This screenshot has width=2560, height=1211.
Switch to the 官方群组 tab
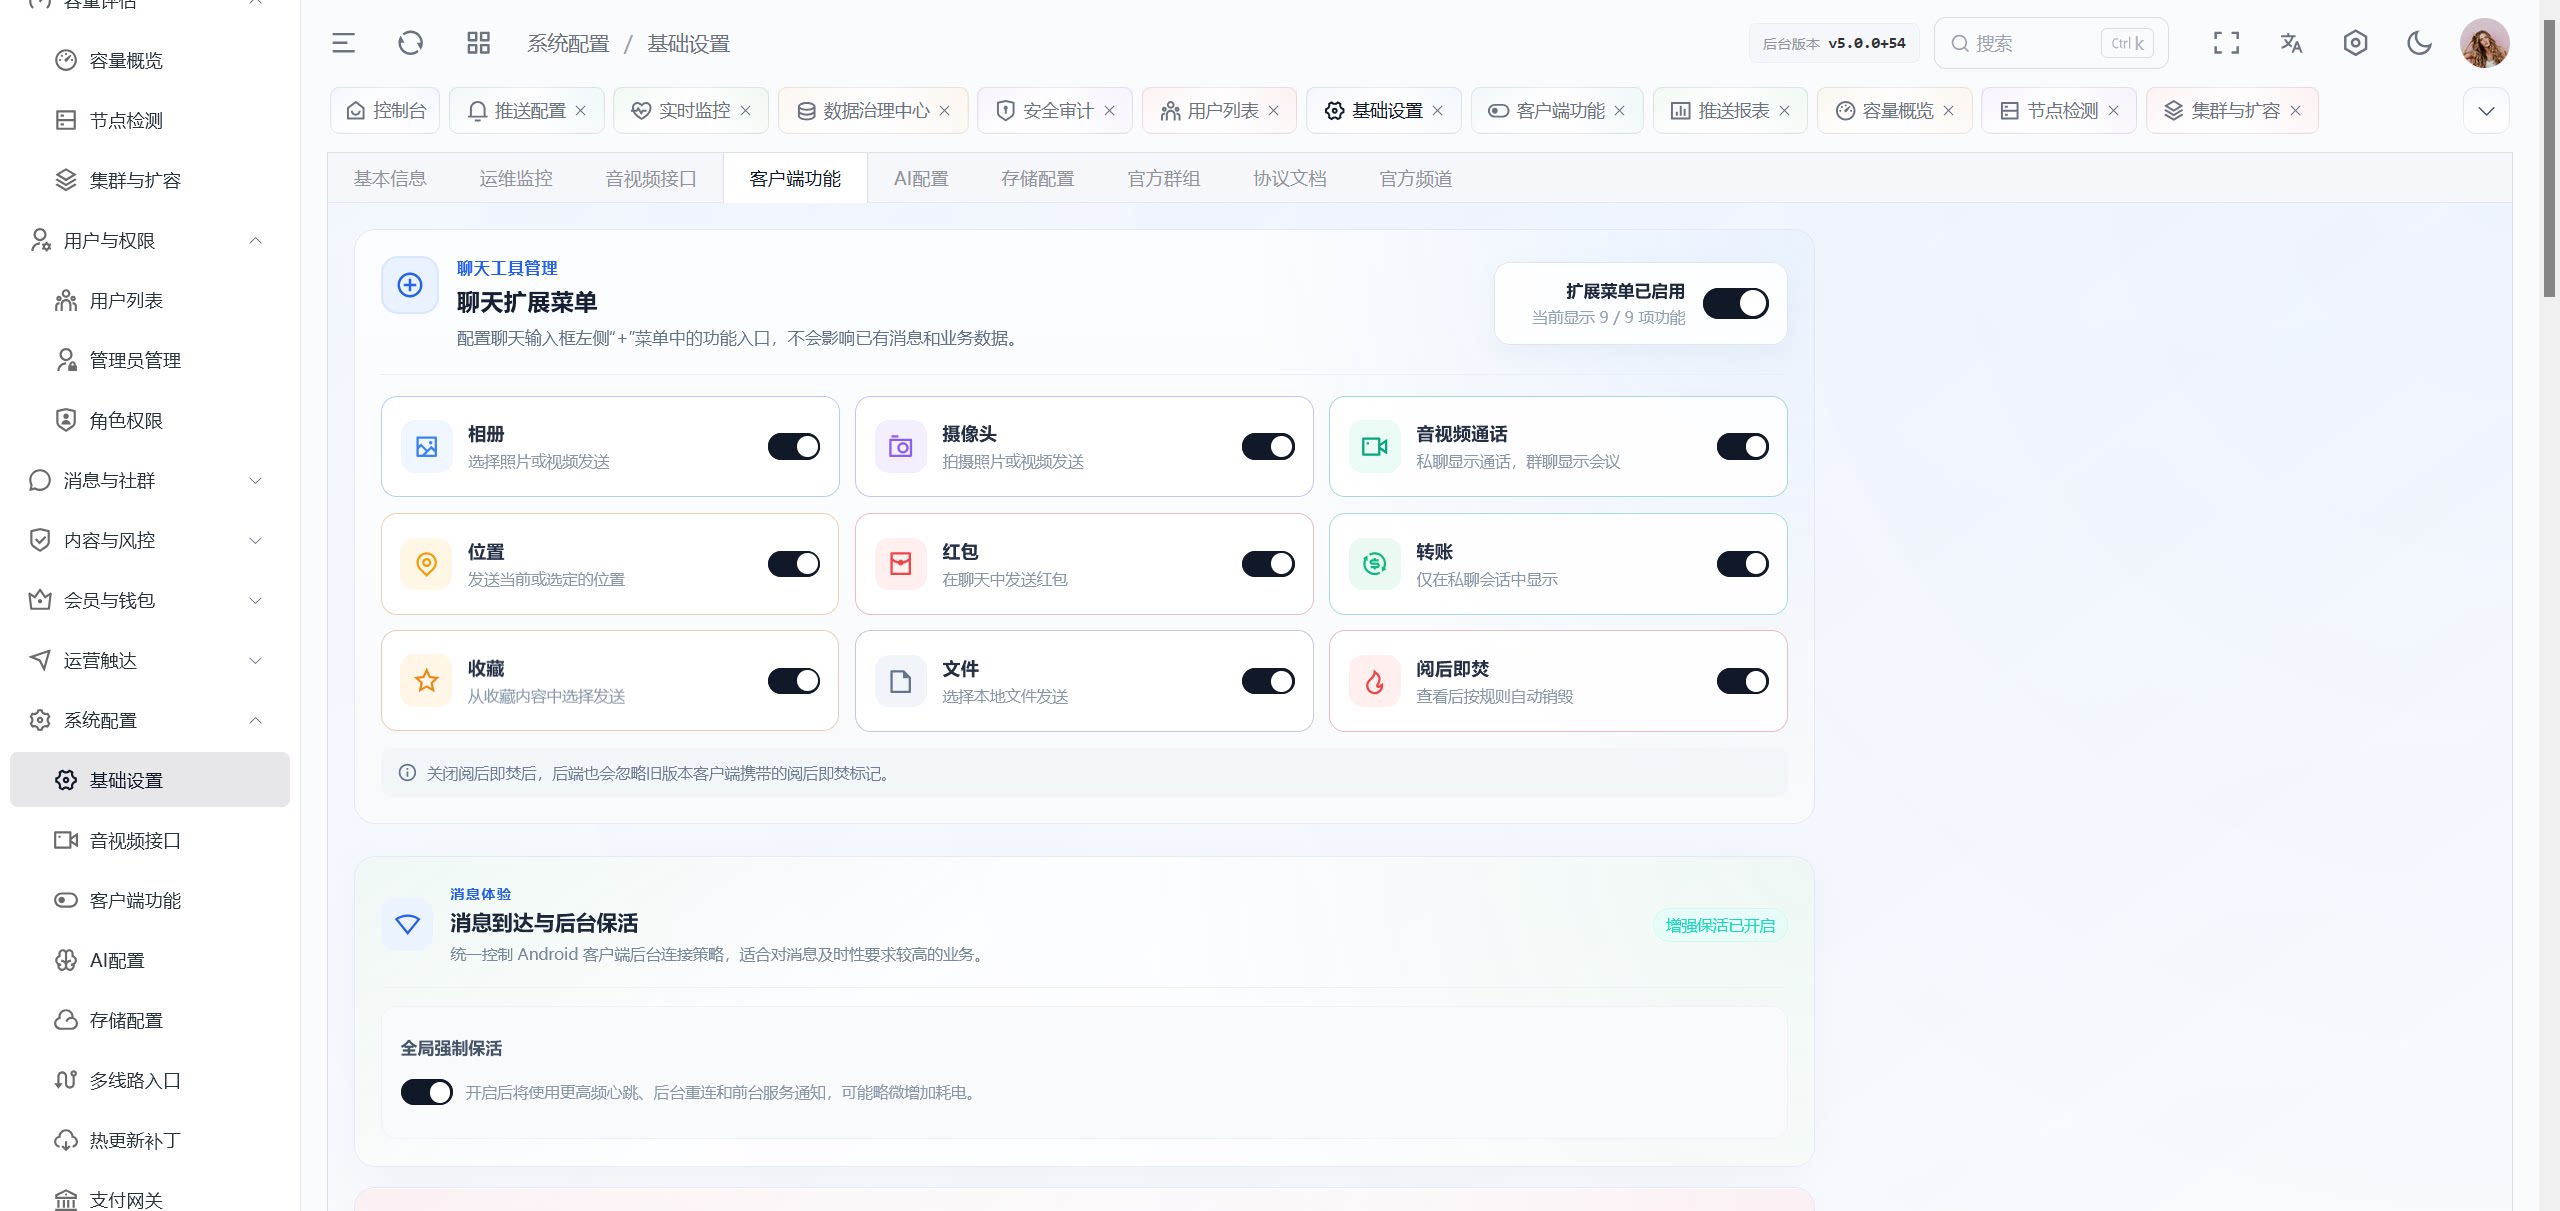[1164, 178]
